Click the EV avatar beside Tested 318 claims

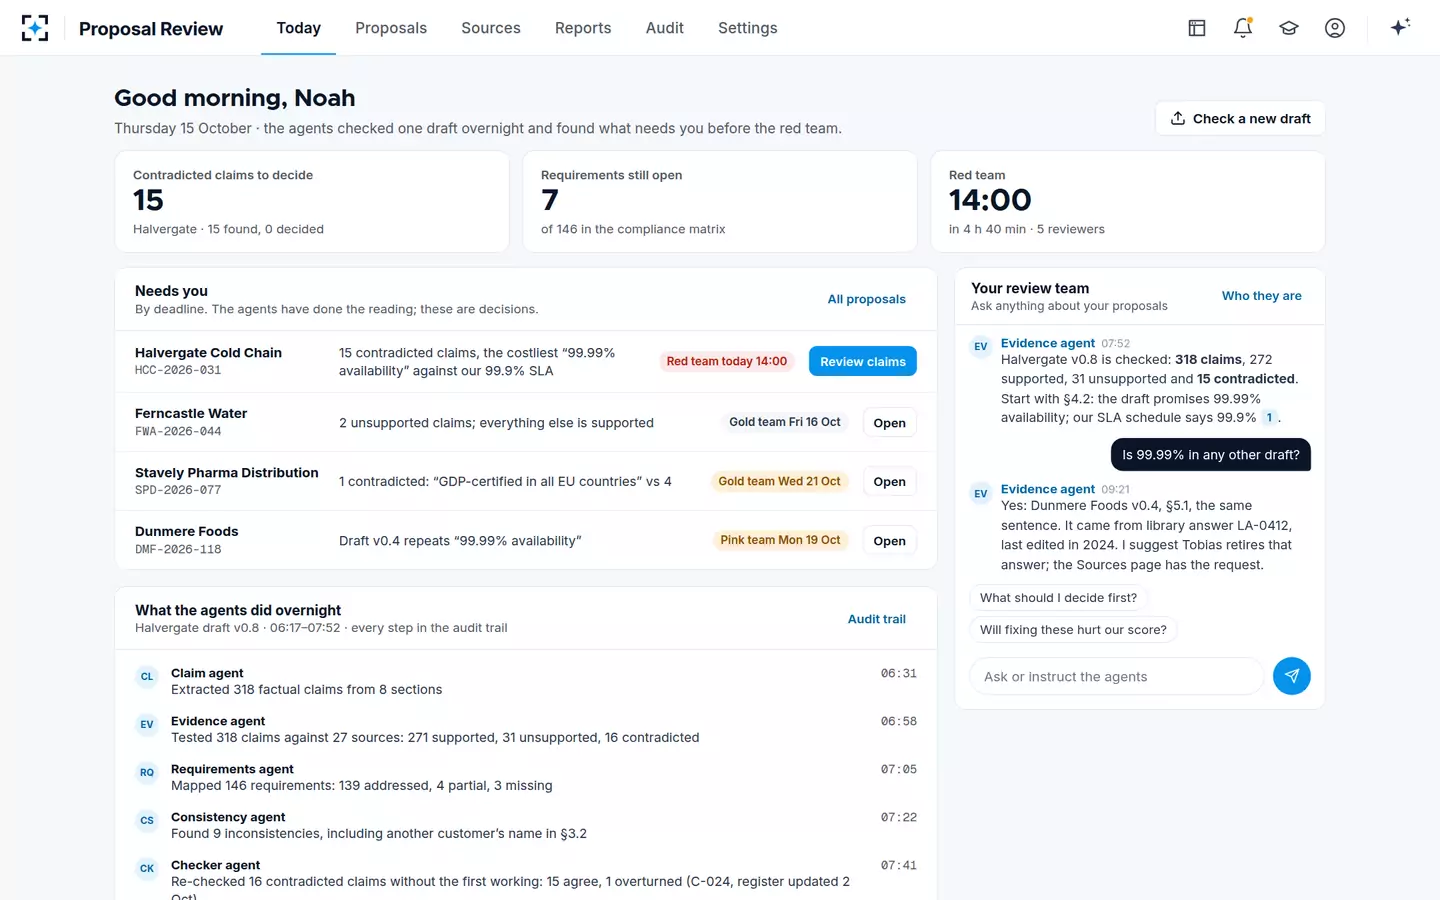pos(147,725)
